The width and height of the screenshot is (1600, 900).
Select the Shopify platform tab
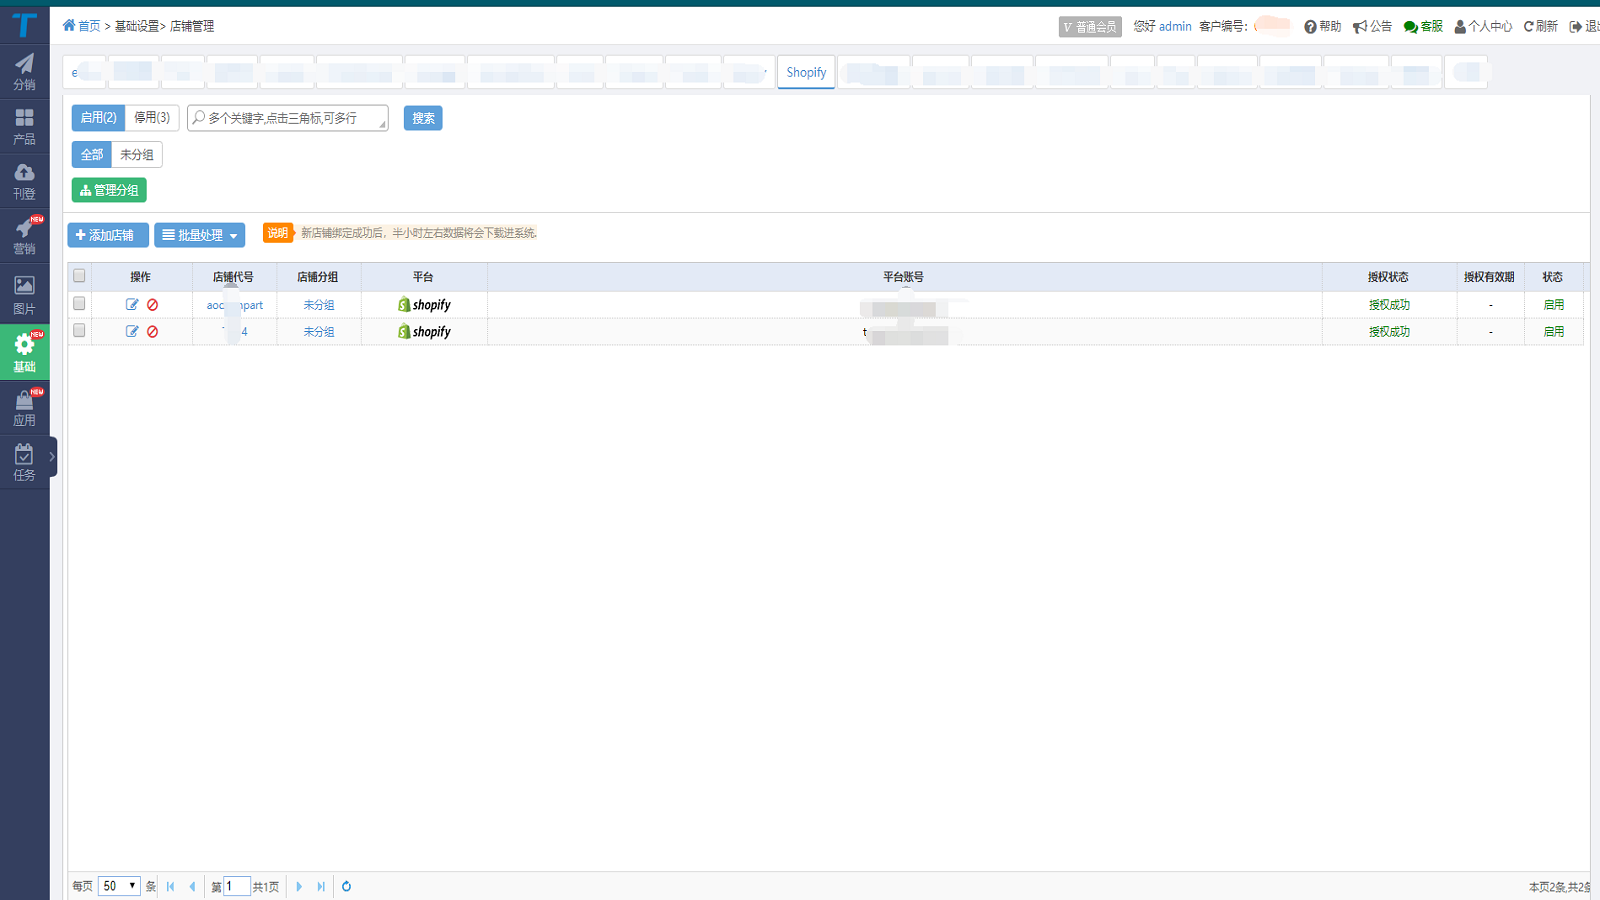pyautogui.click(x=806, y=72)
